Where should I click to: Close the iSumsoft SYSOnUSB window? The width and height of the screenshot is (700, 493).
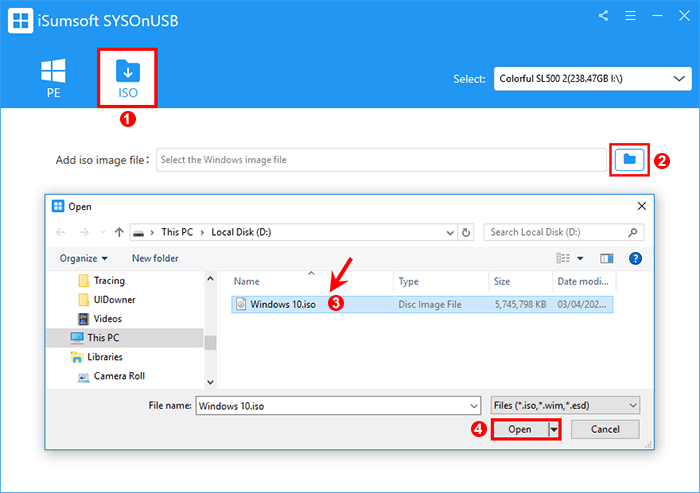click(684, 16)
